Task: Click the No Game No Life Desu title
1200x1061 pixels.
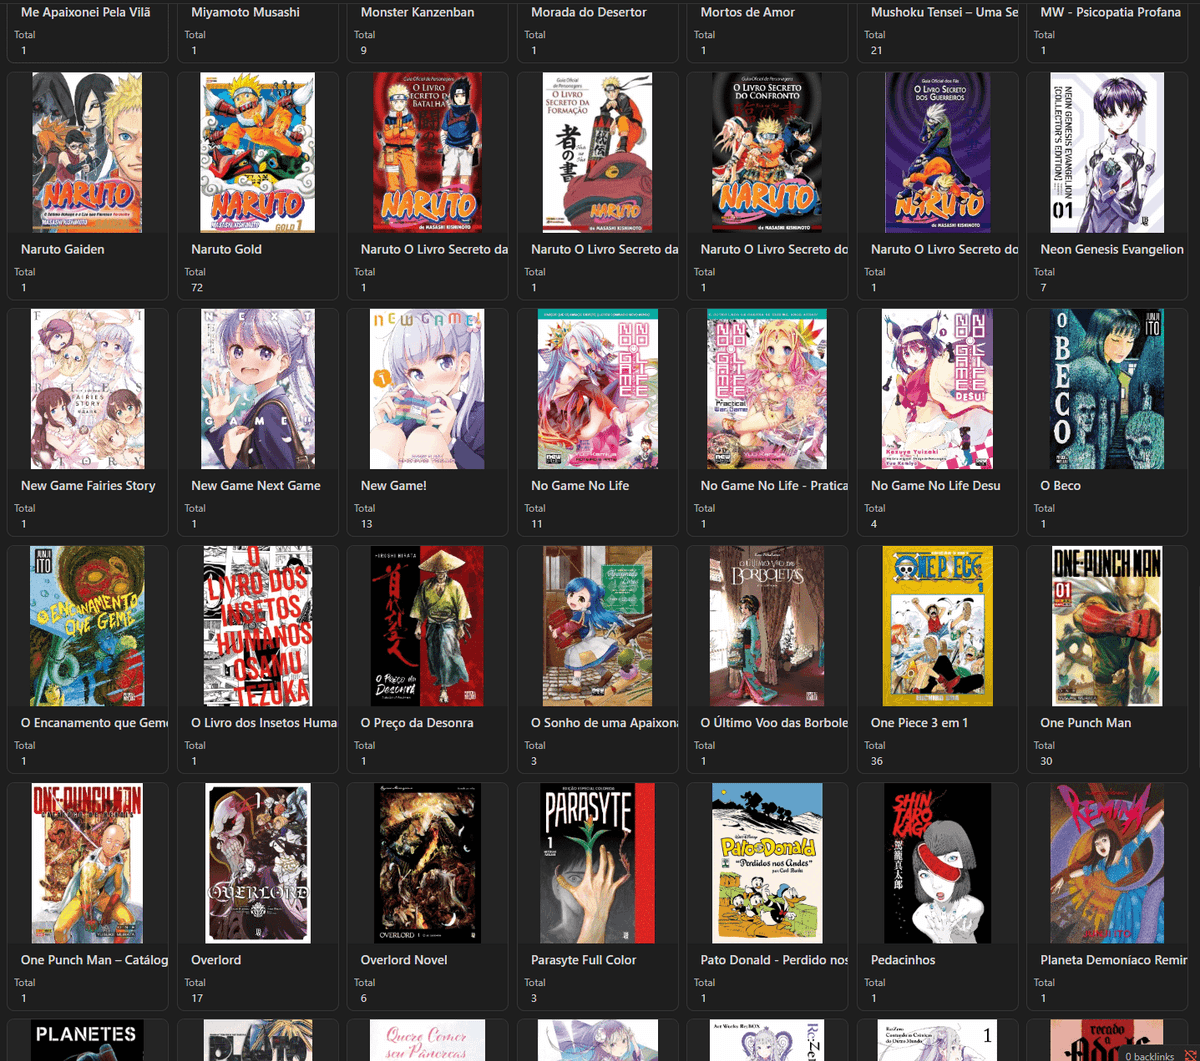Action: (936, 486)
